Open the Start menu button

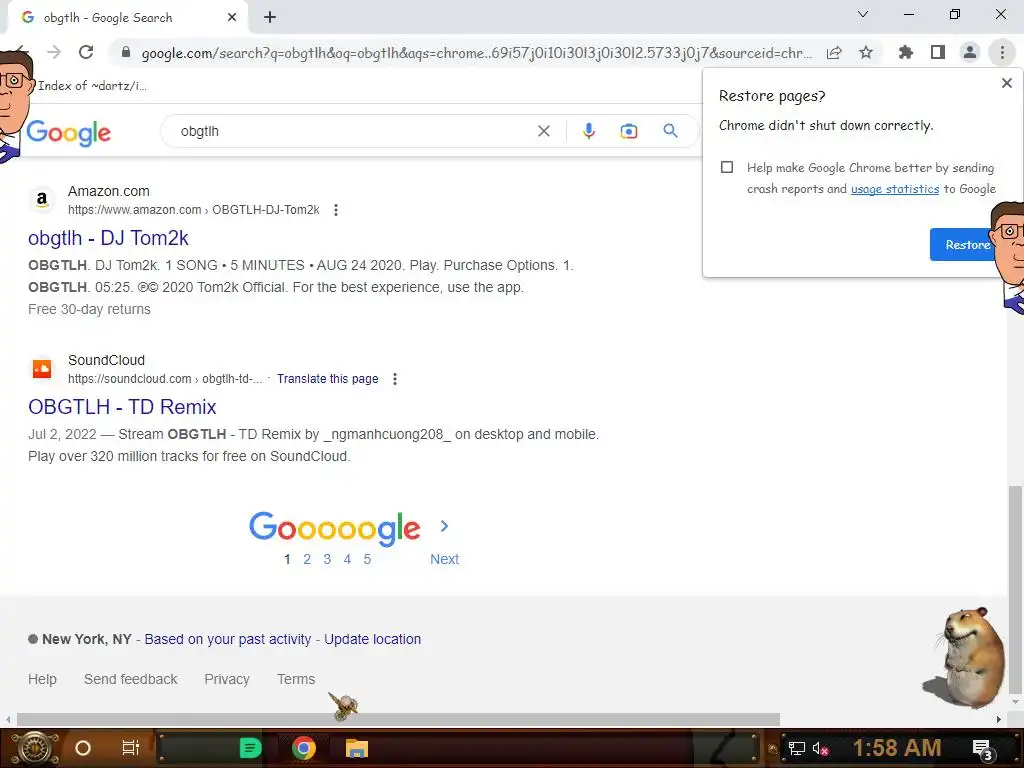tap(35, 748)
